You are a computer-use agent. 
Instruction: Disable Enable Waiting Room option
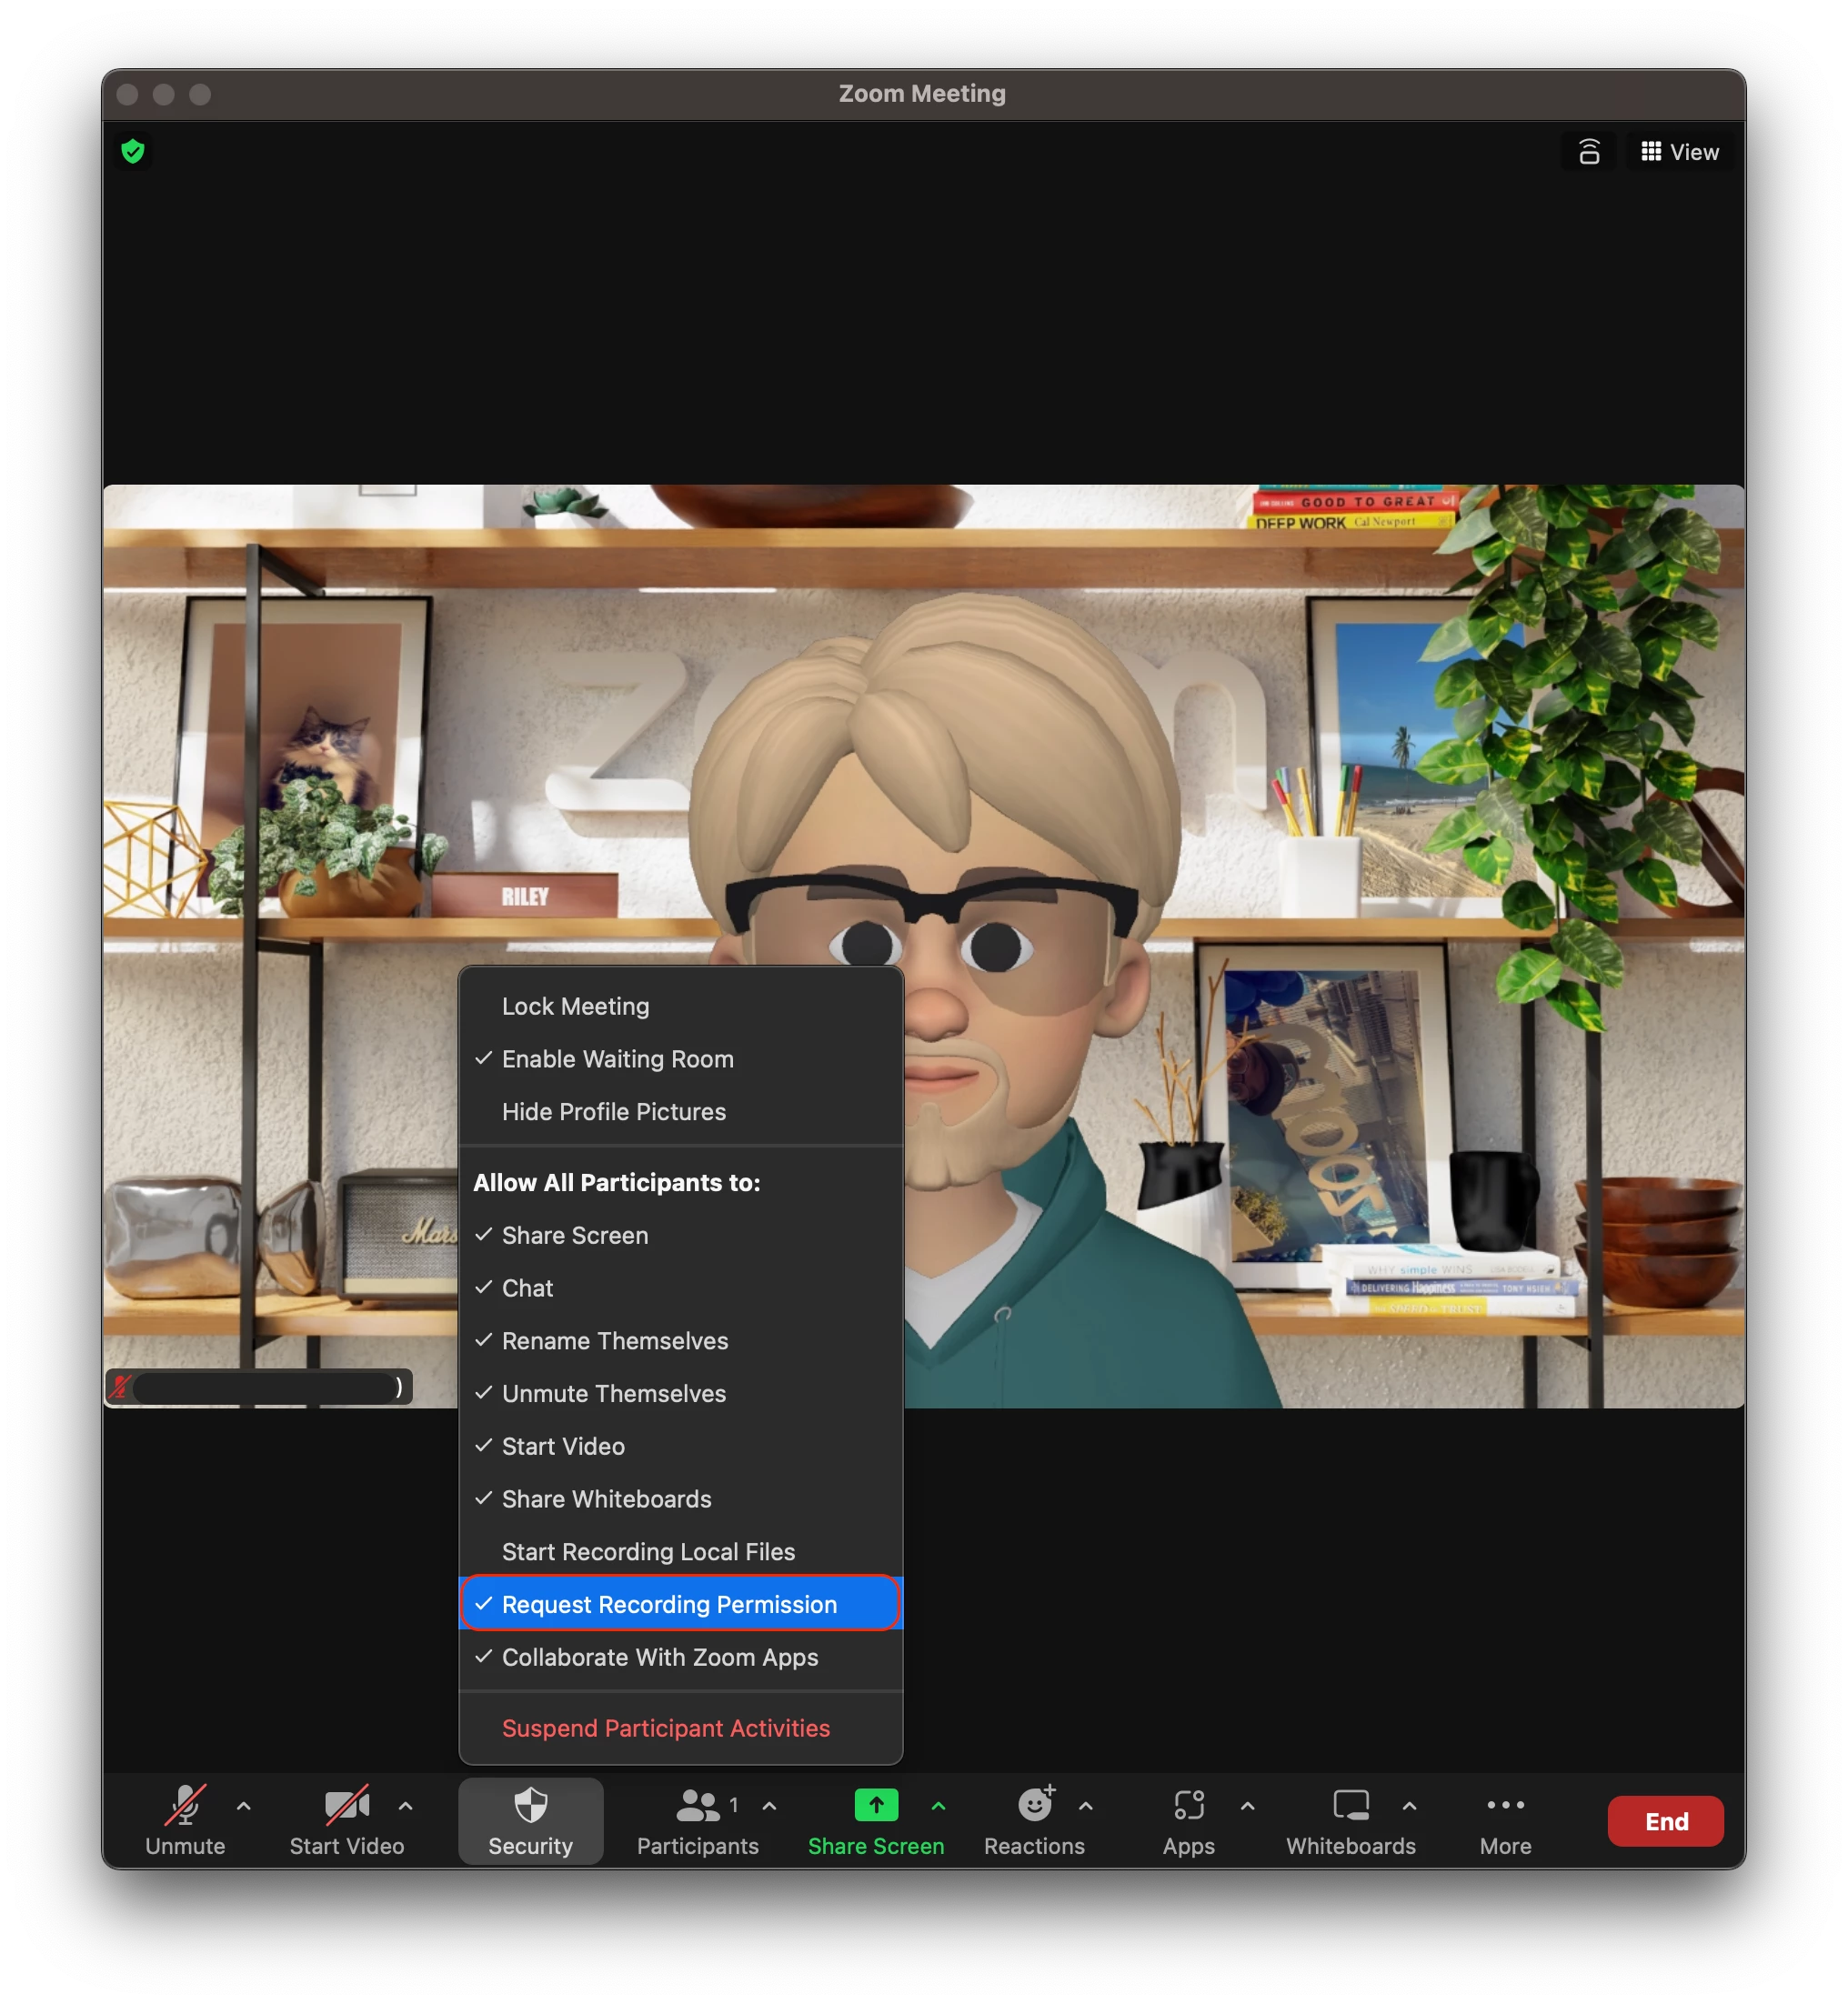pos(617,1059)
